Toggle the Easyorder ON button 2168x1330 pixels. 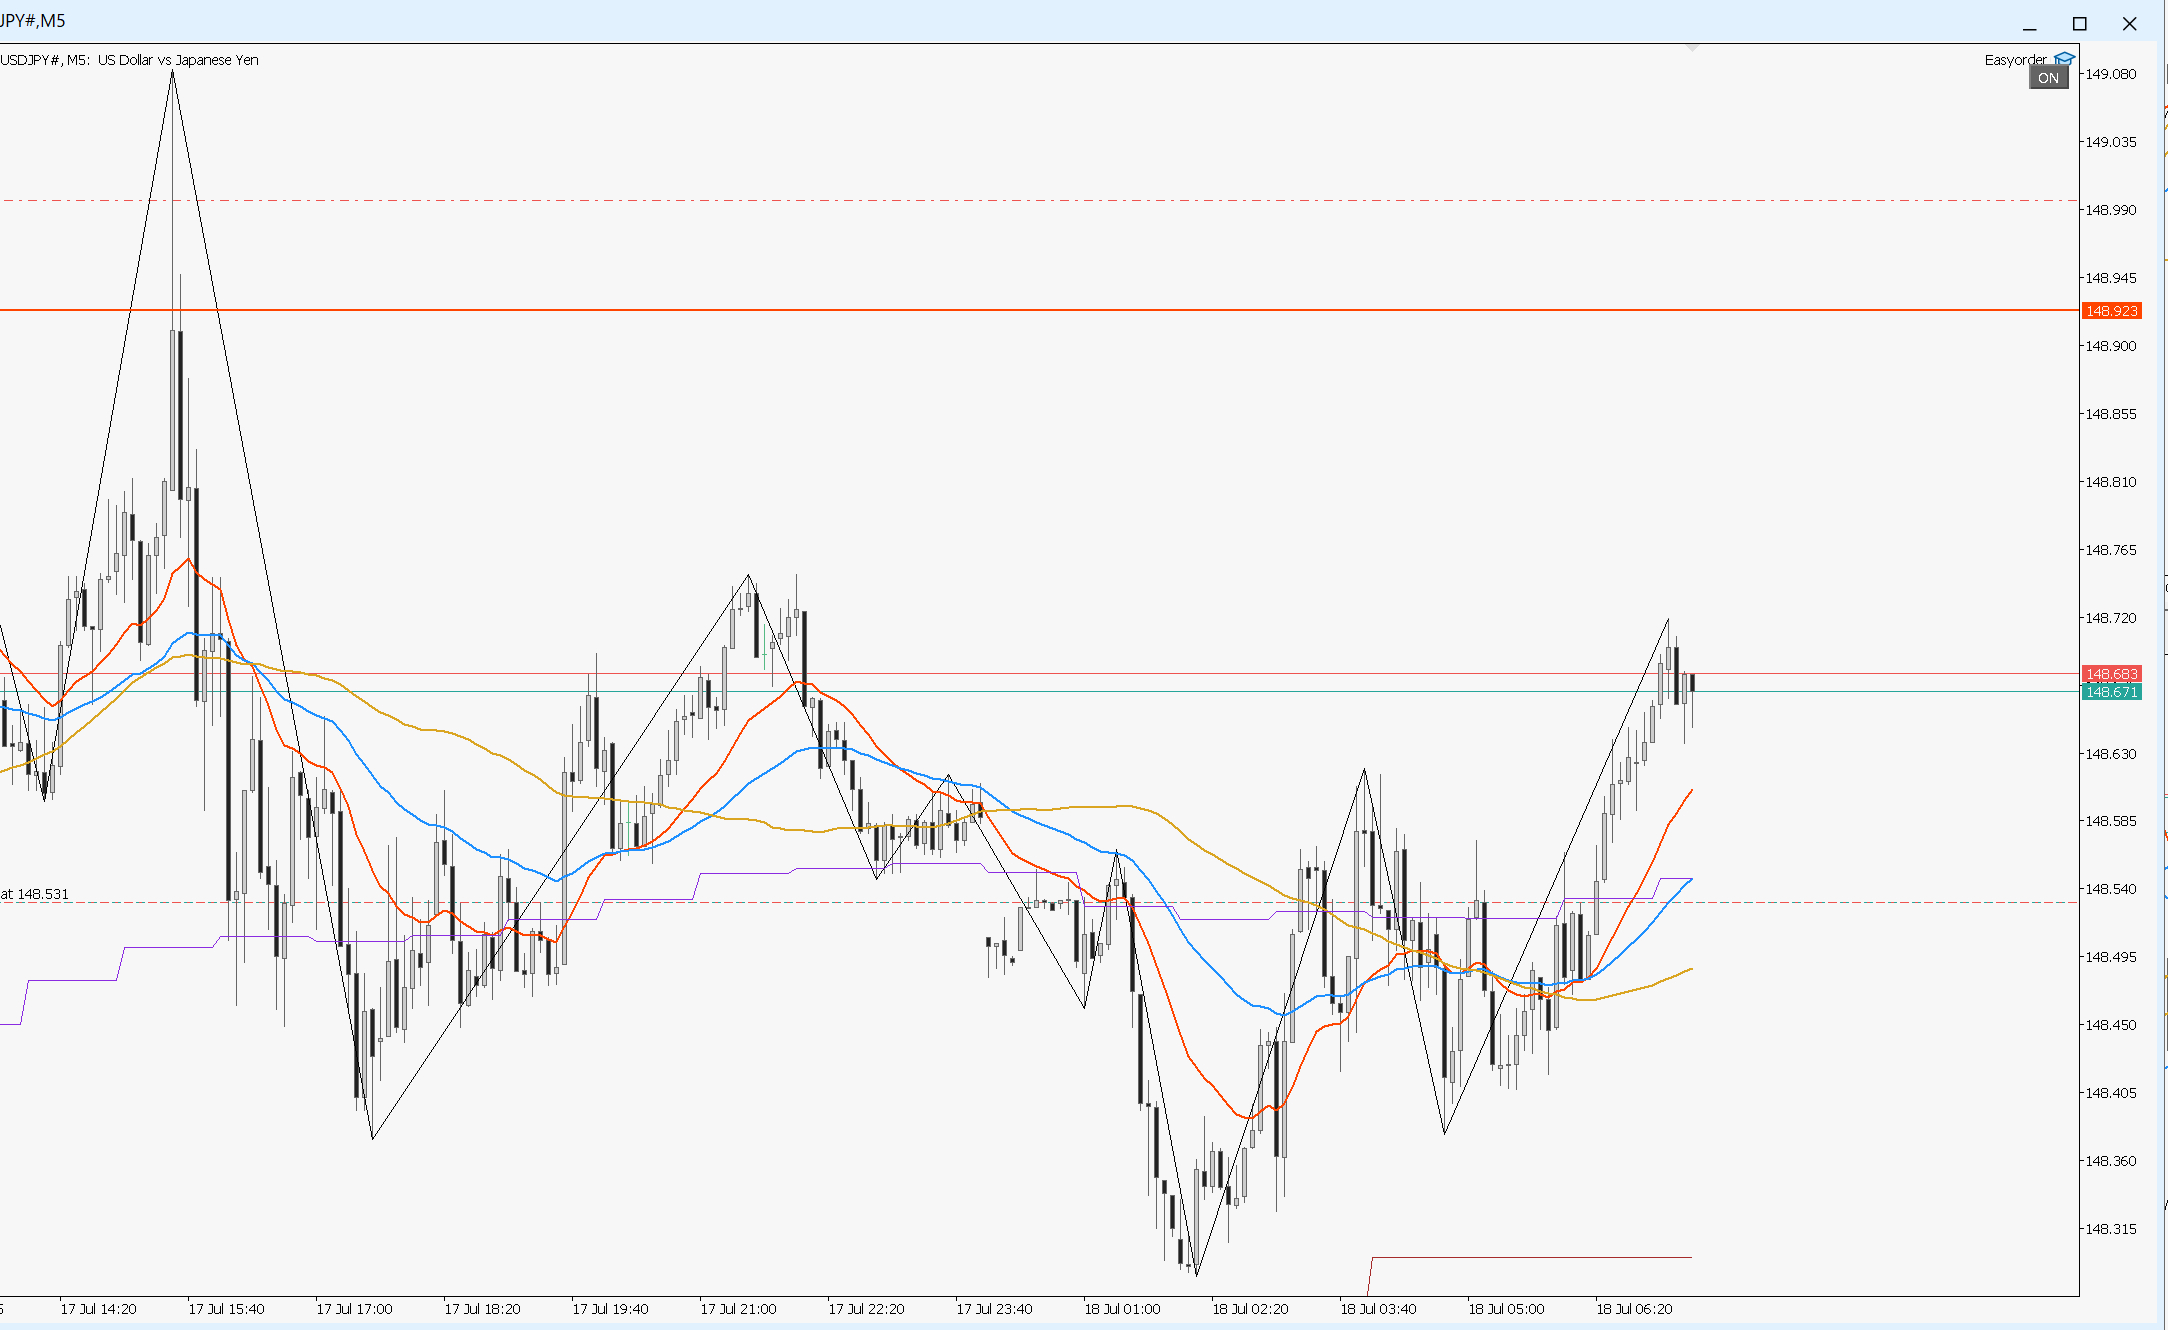tap(2048, 78)
